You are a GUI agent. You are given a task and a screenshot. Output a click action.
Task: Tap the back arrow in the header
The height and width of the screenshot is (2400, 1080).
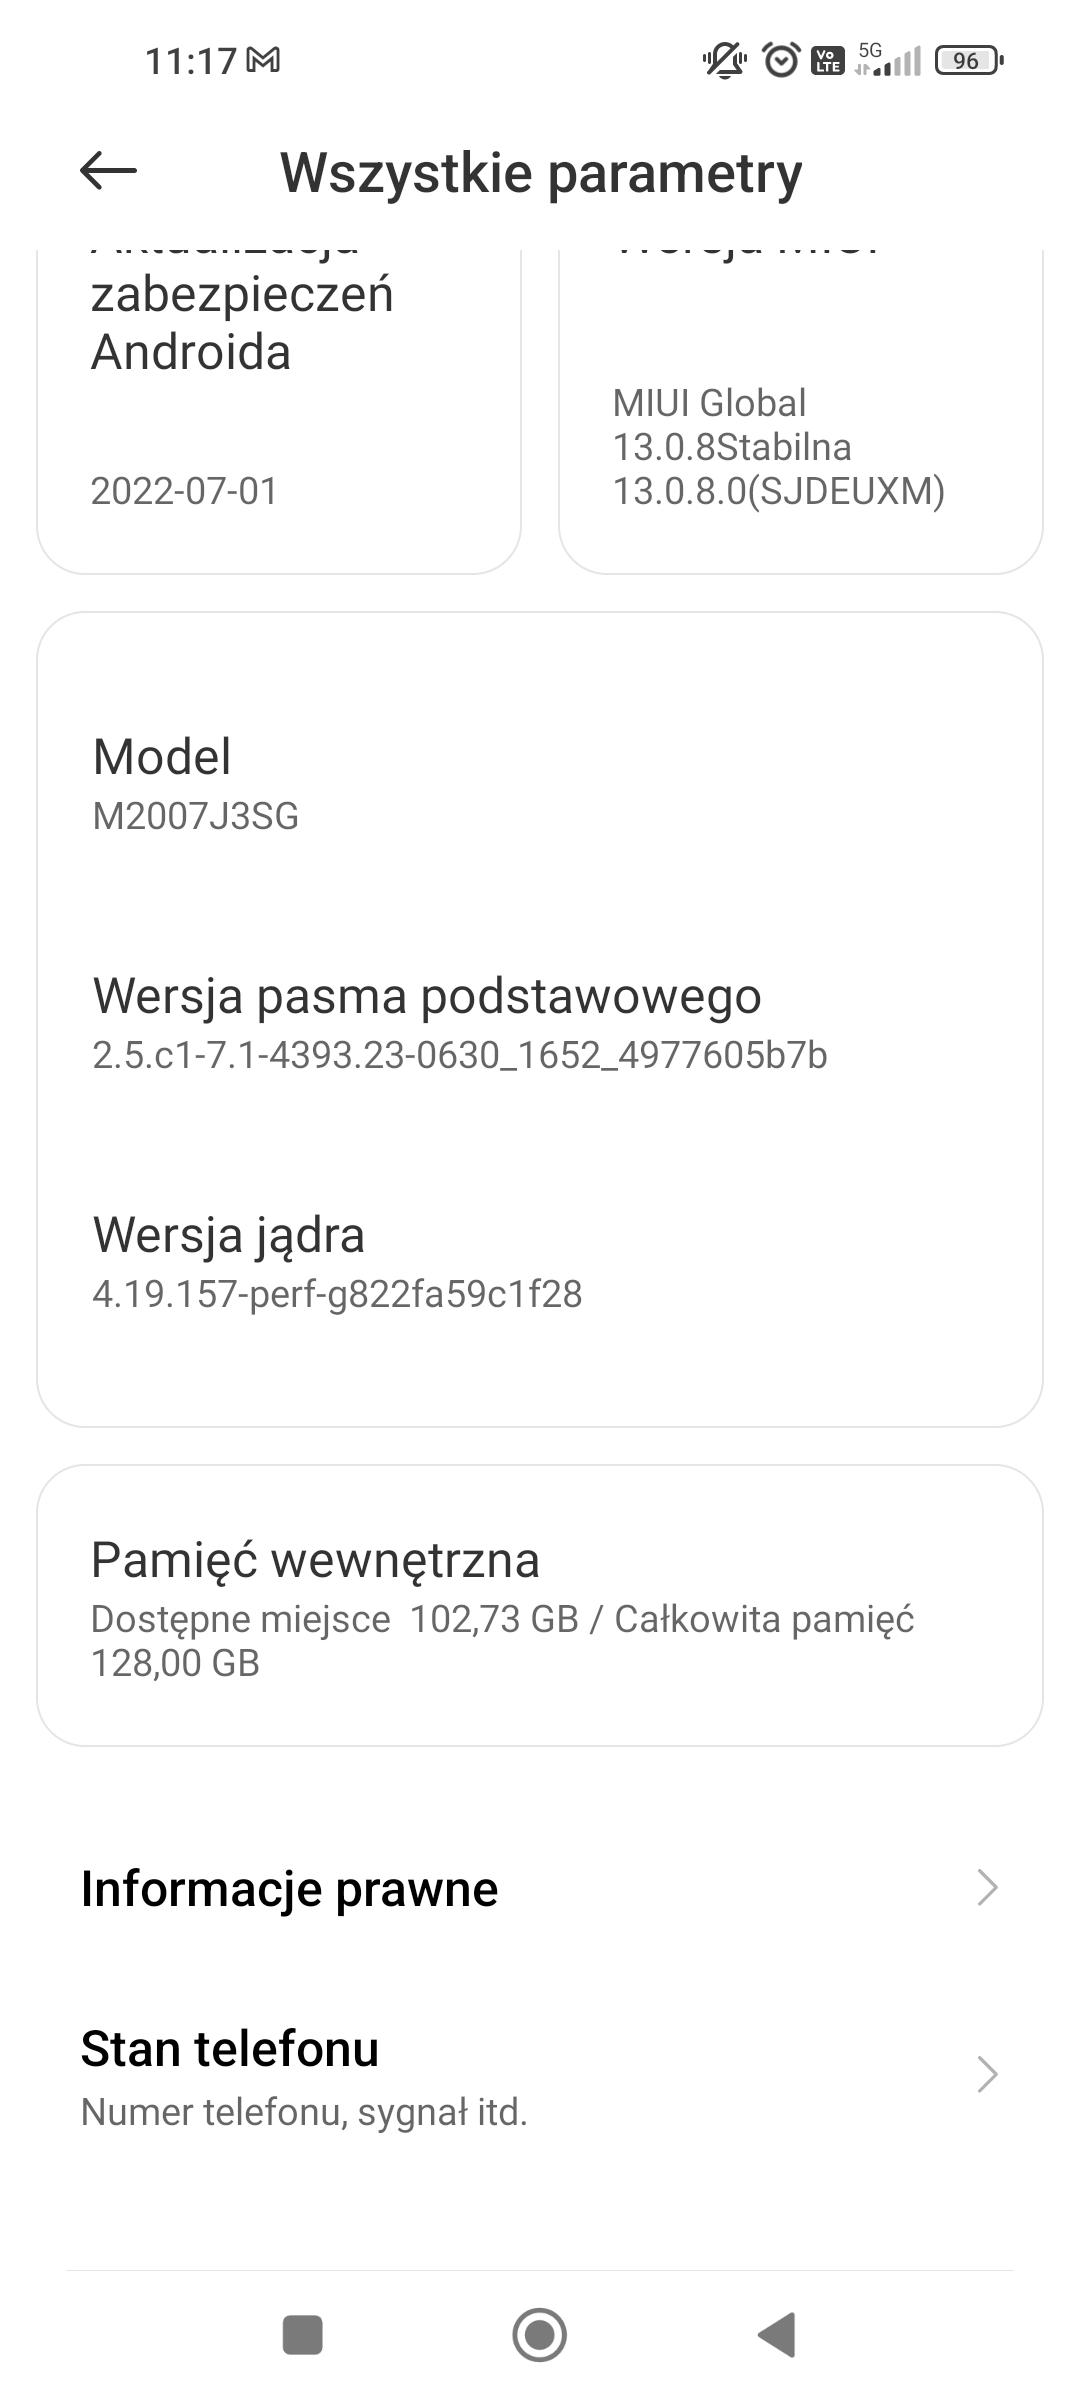point(108,171)
